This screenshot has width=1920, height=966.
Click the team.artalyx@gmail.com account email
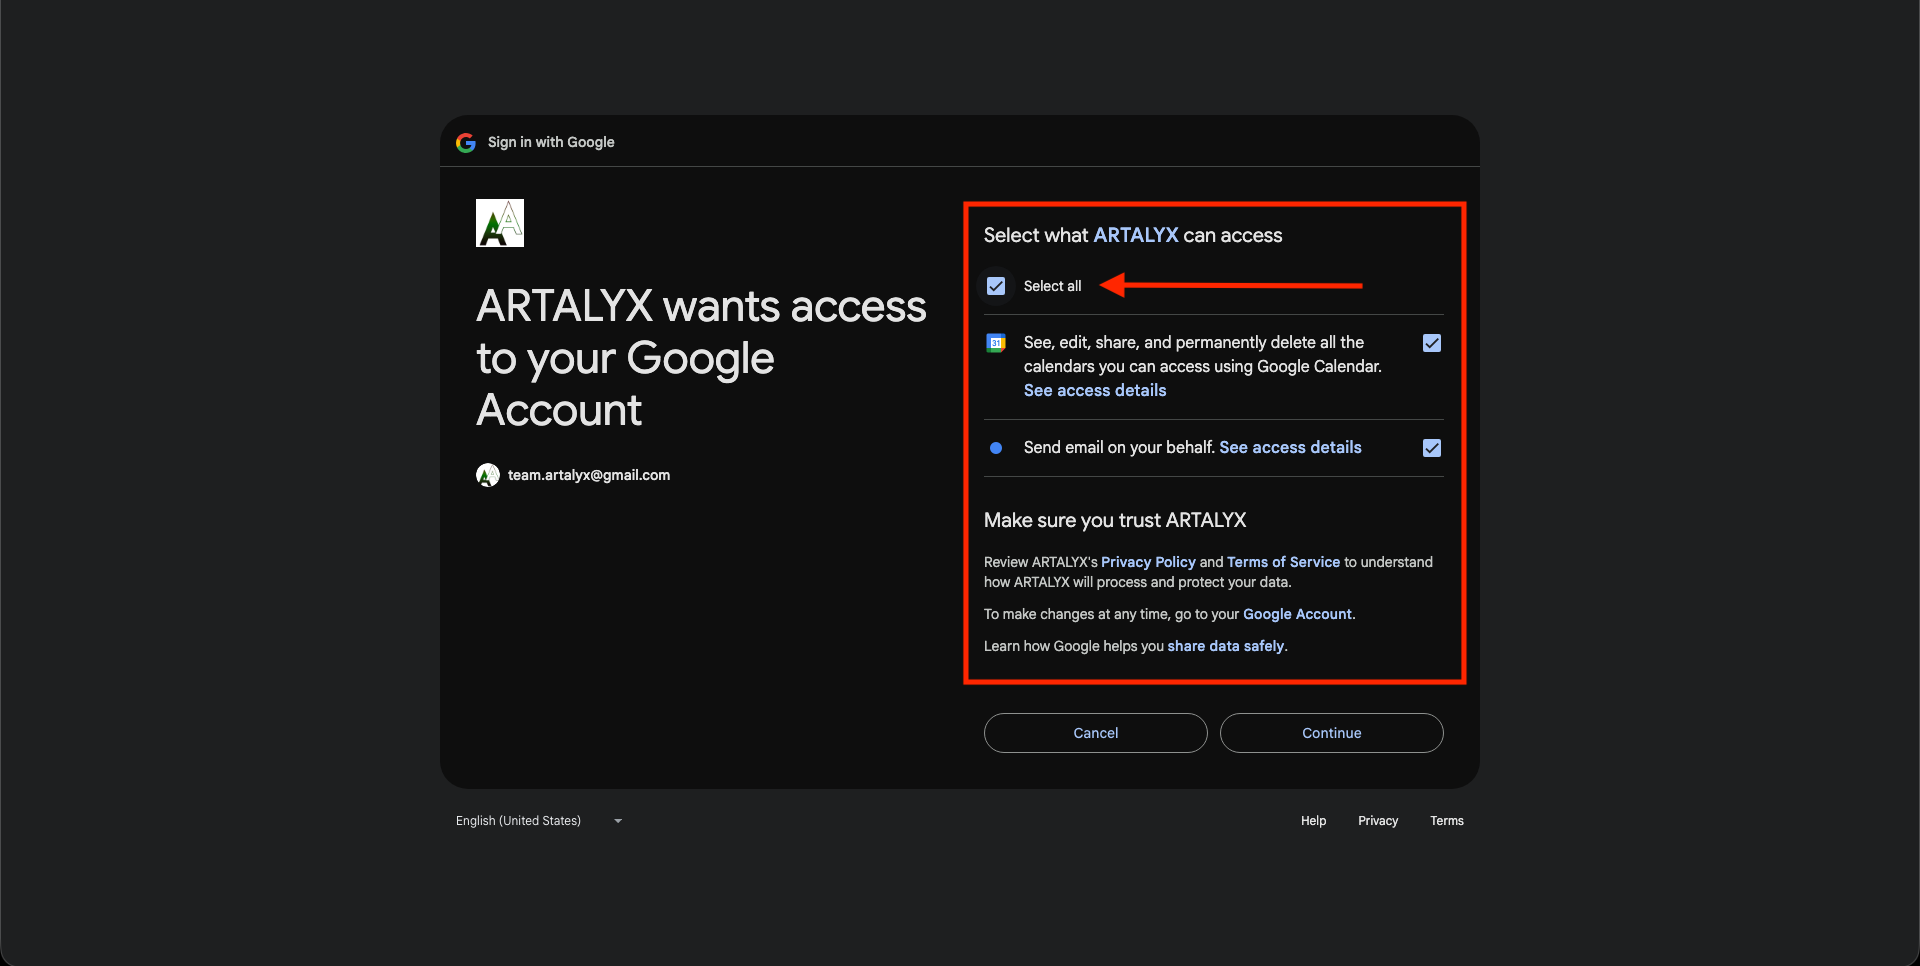[x=589, y=475]
